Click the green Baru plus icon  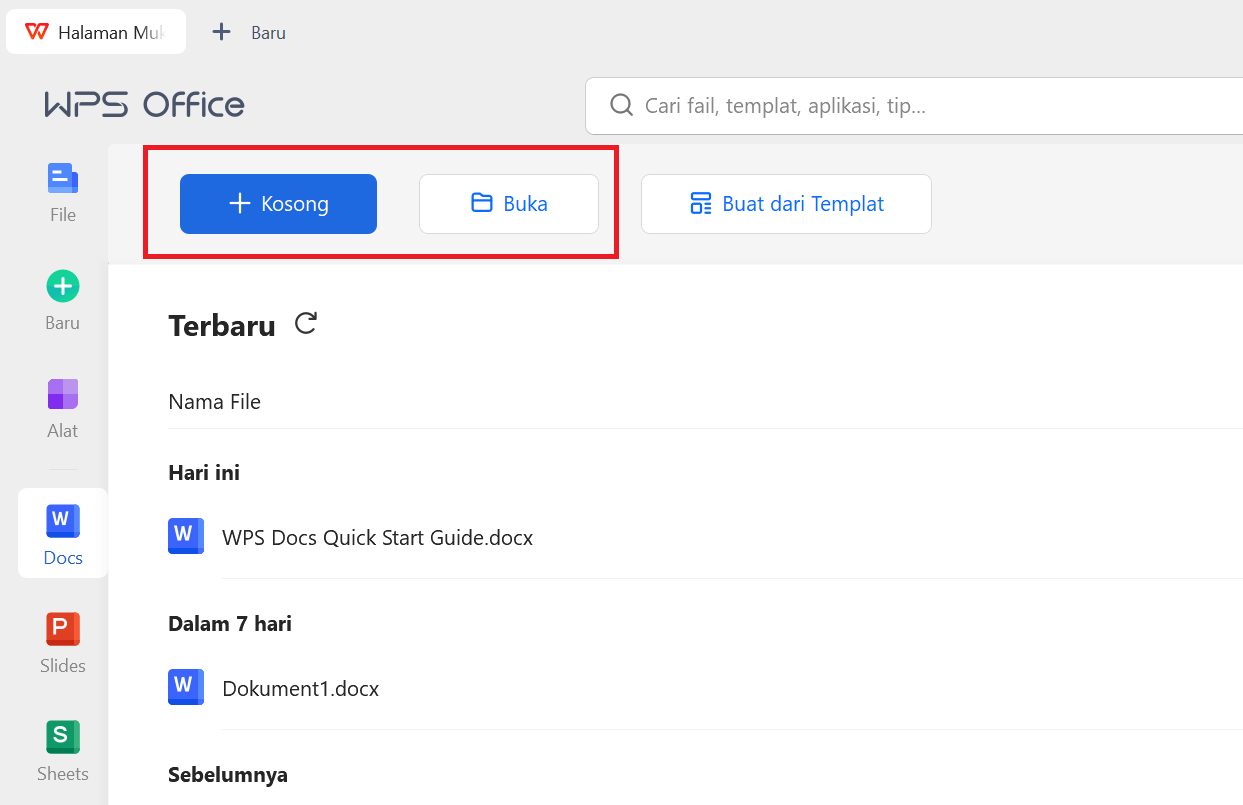point(62,287)
